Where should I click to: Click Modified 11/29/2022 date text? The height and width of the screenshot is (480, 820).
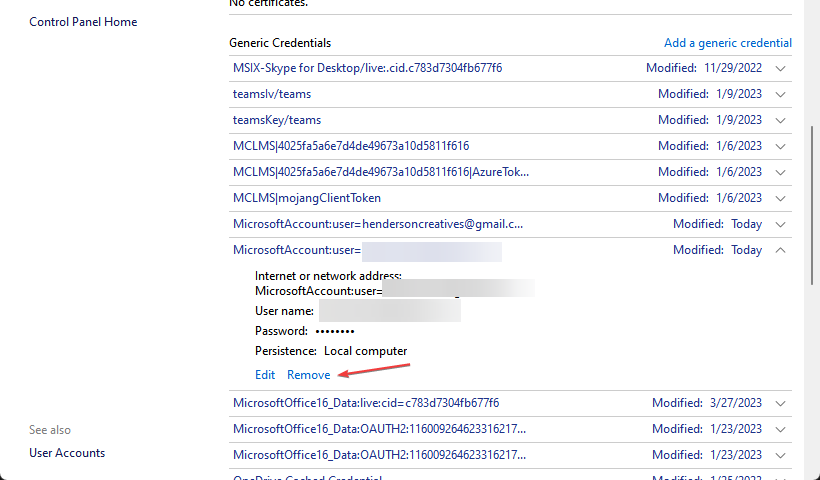point(704,68)
